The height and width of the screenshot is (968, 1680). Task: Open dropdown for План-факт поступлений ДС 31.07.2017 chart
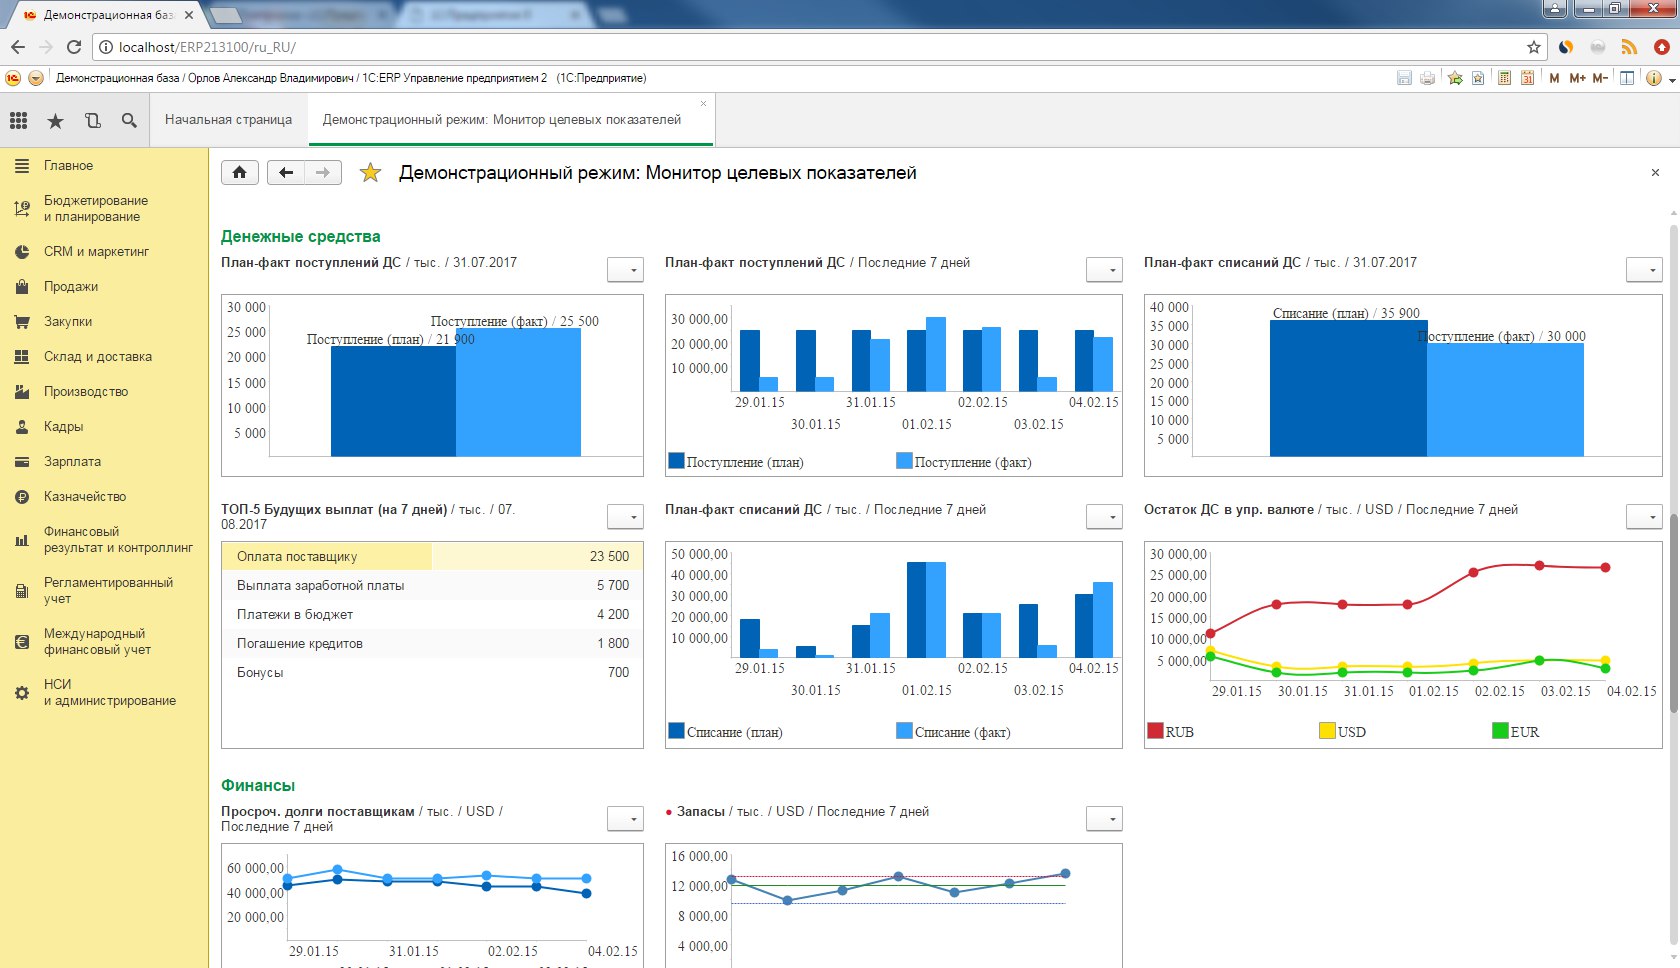pyautogui.click(x=625, y=270)
